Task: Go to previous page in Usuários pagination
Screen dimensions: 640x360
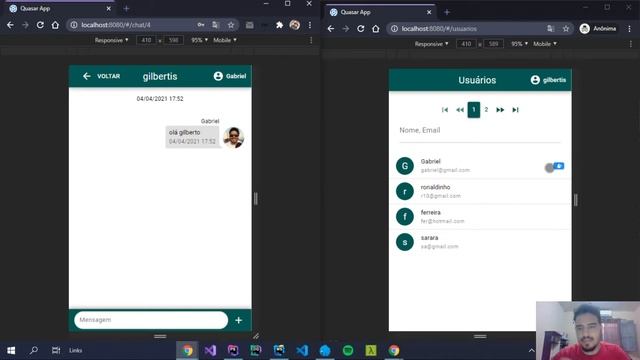Action: 460,110
